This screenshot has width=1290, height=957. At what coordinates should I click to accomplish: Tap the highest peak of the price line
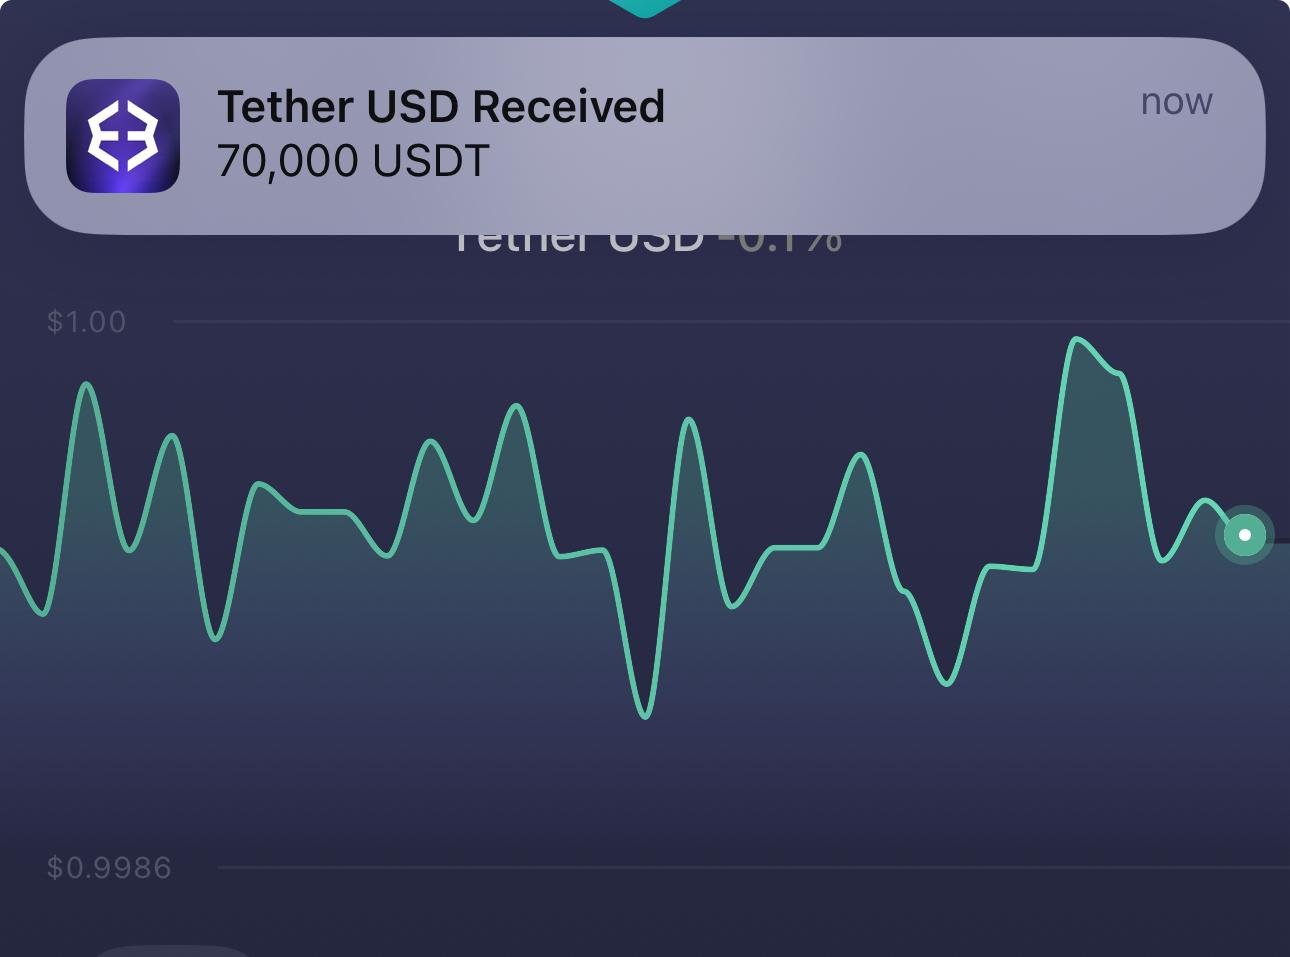click(1076, 340)
